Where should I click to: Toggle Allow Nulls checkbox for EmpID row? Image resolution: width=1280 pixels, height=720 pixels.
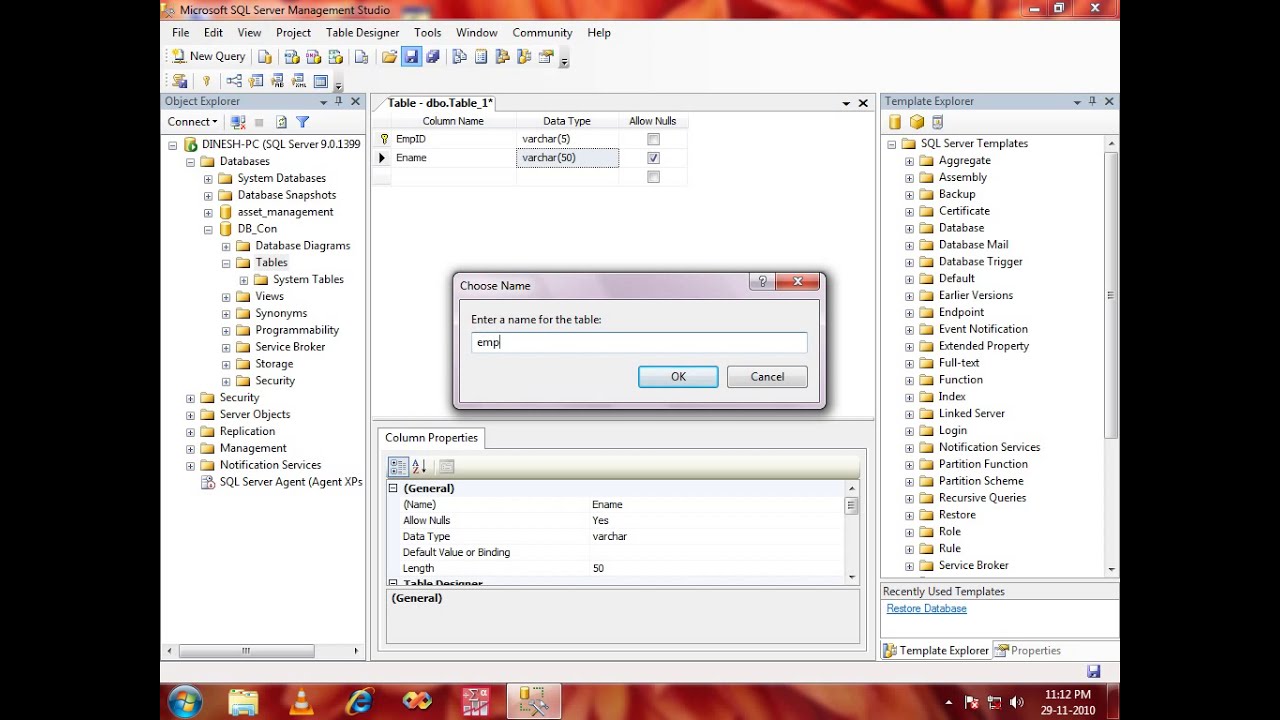653,139
